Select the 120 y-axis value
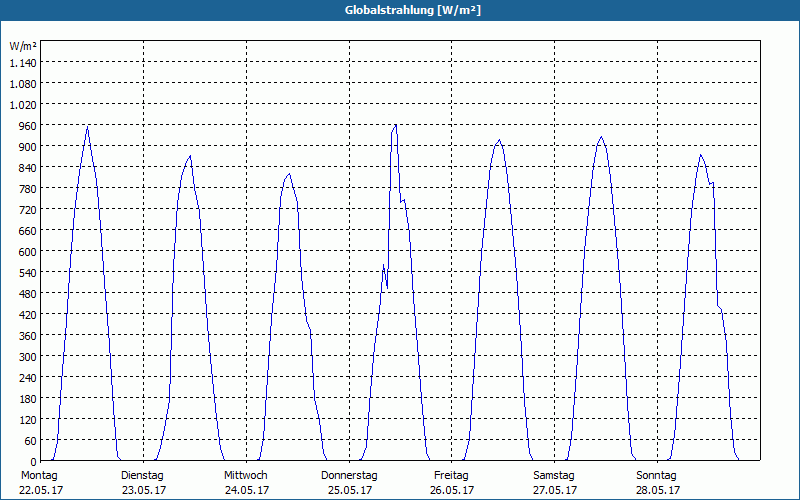 tap(28, 419)
